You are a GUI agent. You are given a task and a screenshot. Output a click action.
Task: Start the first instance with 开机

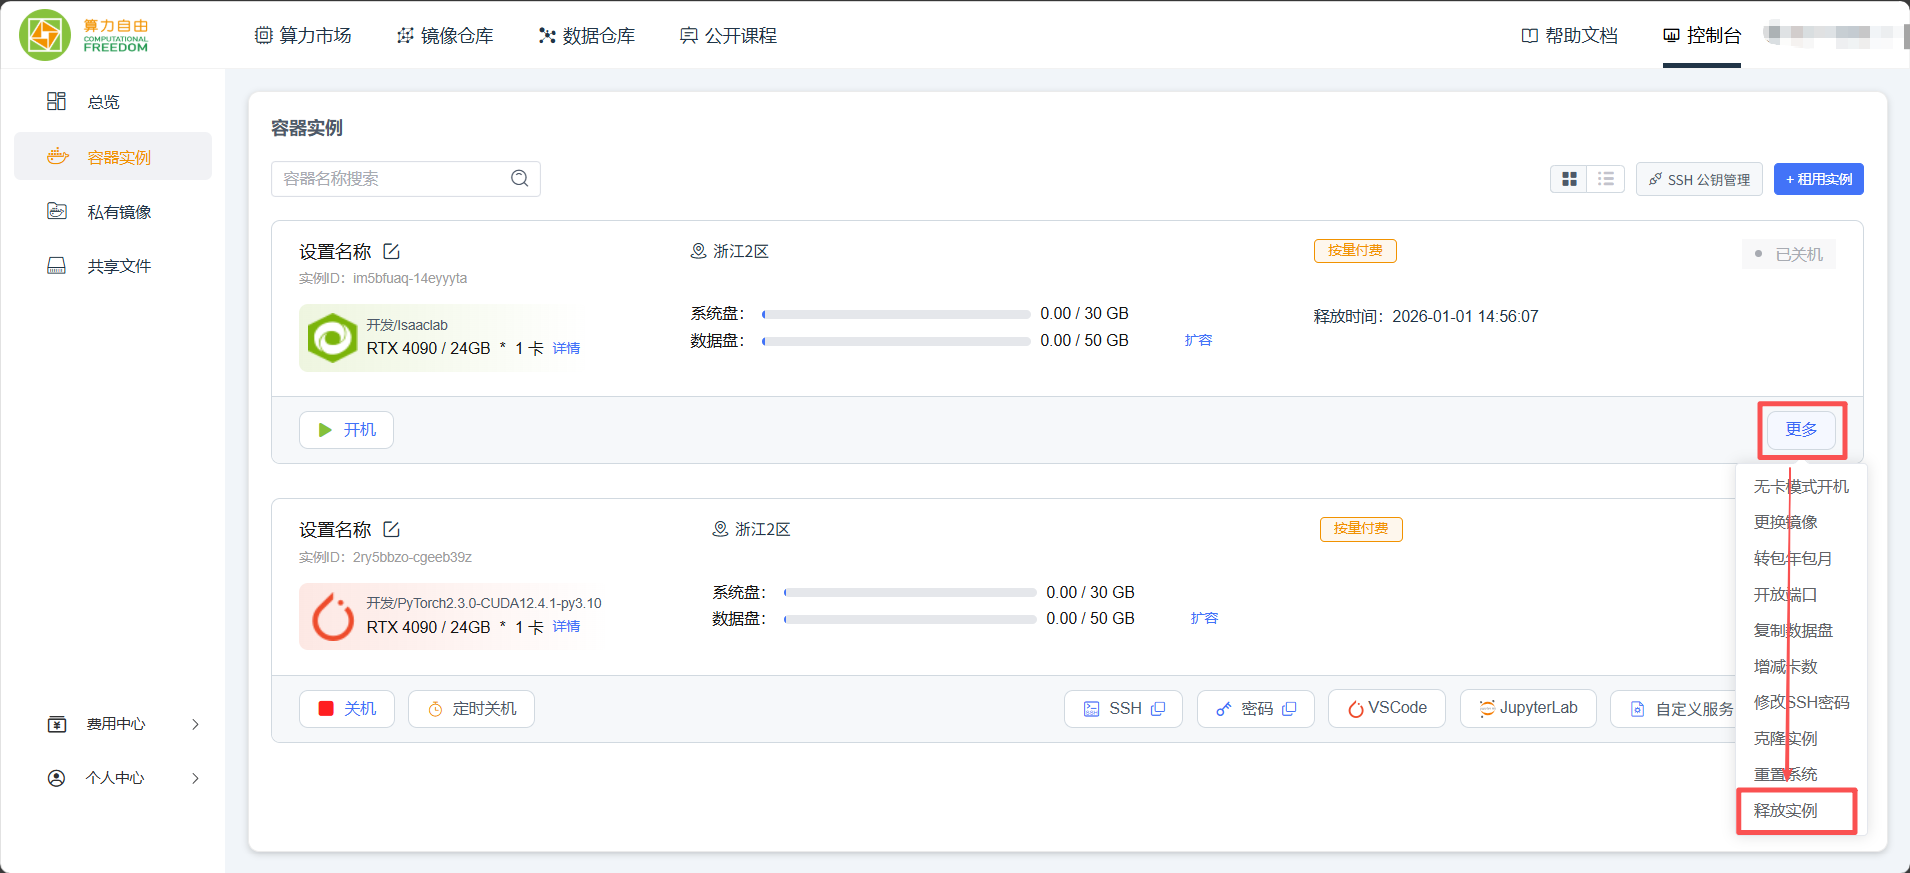tap(346, 430)
